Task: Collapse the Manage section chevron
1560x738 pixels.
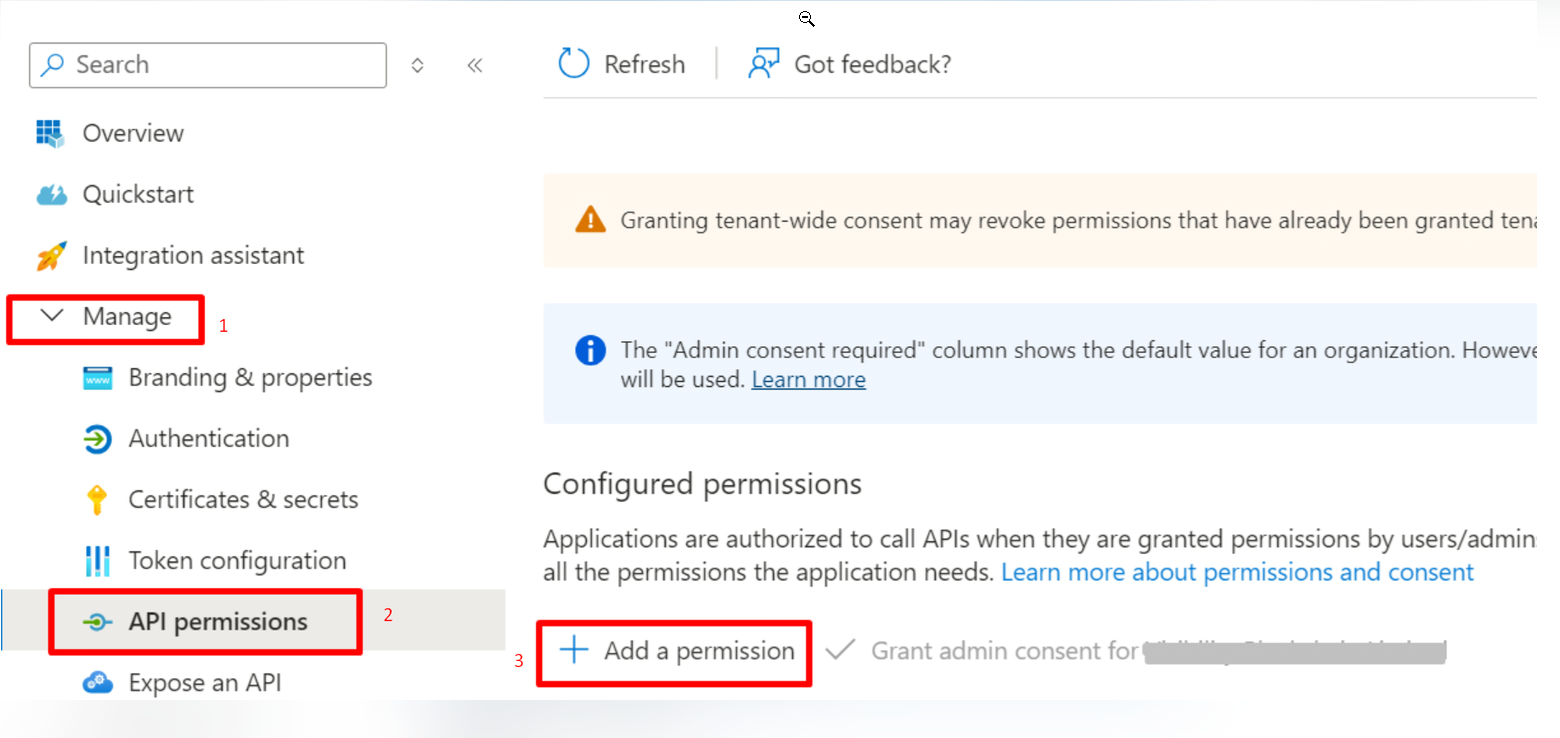Action: pyautogui.click(x=52, y=317)
